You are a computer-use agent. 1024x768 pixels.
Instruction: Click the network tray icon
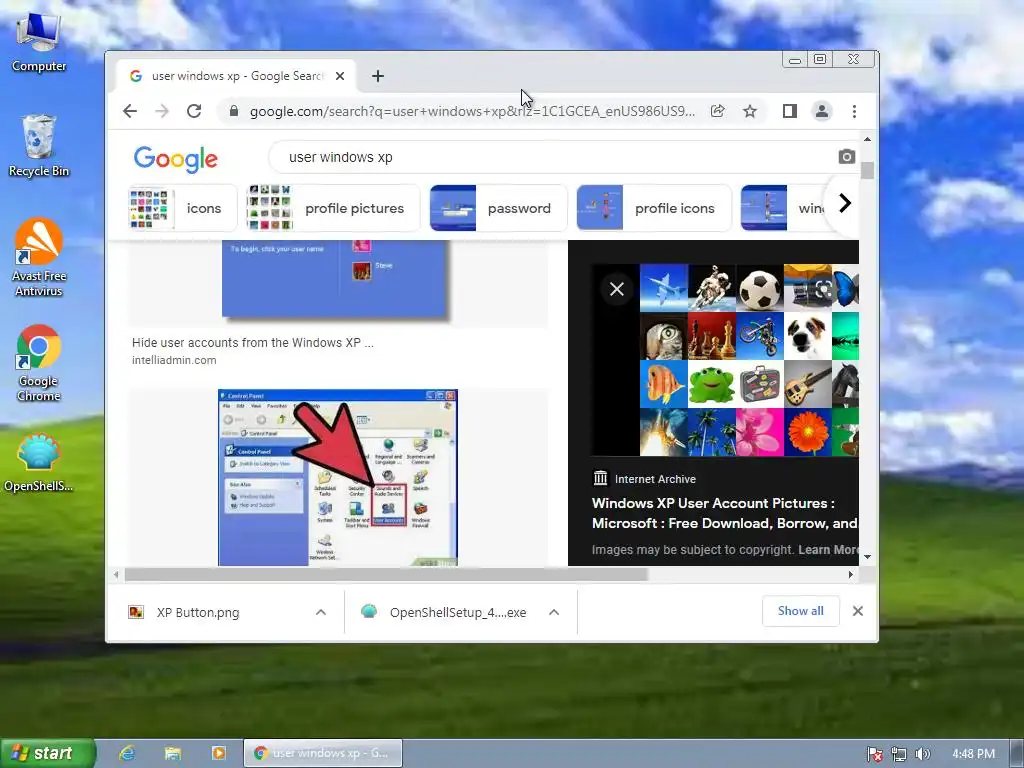pos(899,754)
